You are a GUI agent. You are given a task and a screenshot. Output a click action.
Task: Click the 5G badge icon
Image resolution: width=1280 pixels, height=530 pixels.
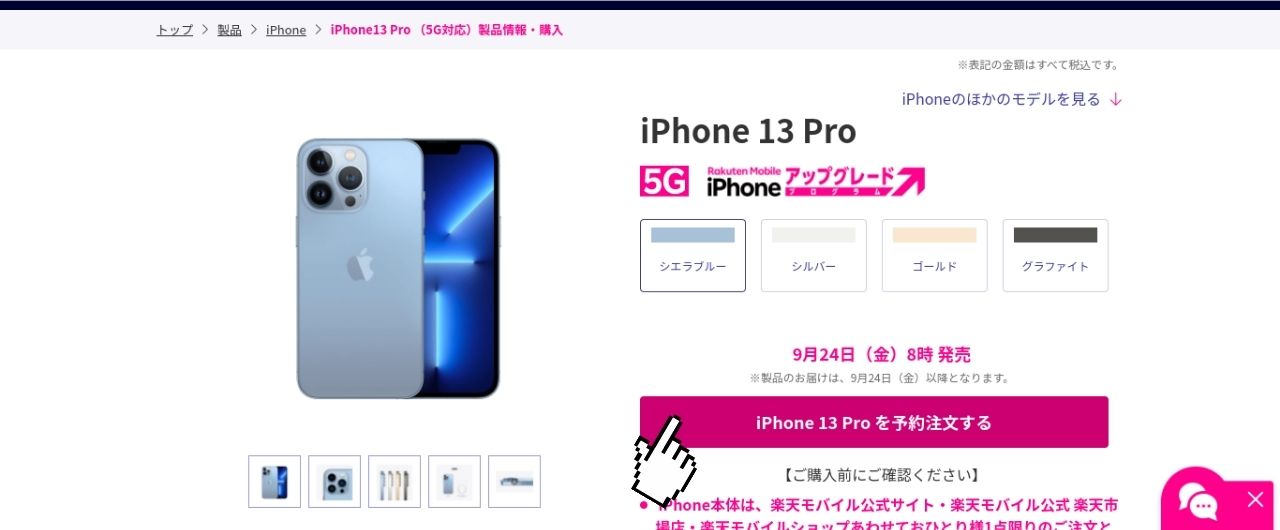[664, 181]
